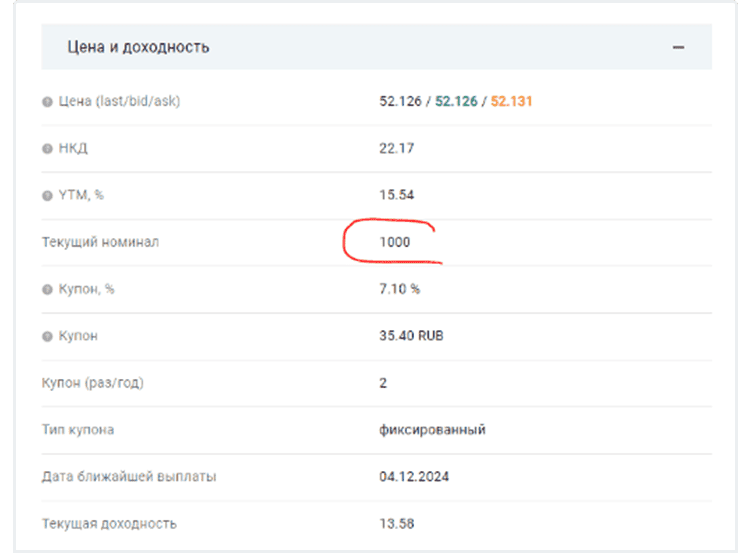Click the green bid price value
The image size is (751, 553).
[456, 101]
